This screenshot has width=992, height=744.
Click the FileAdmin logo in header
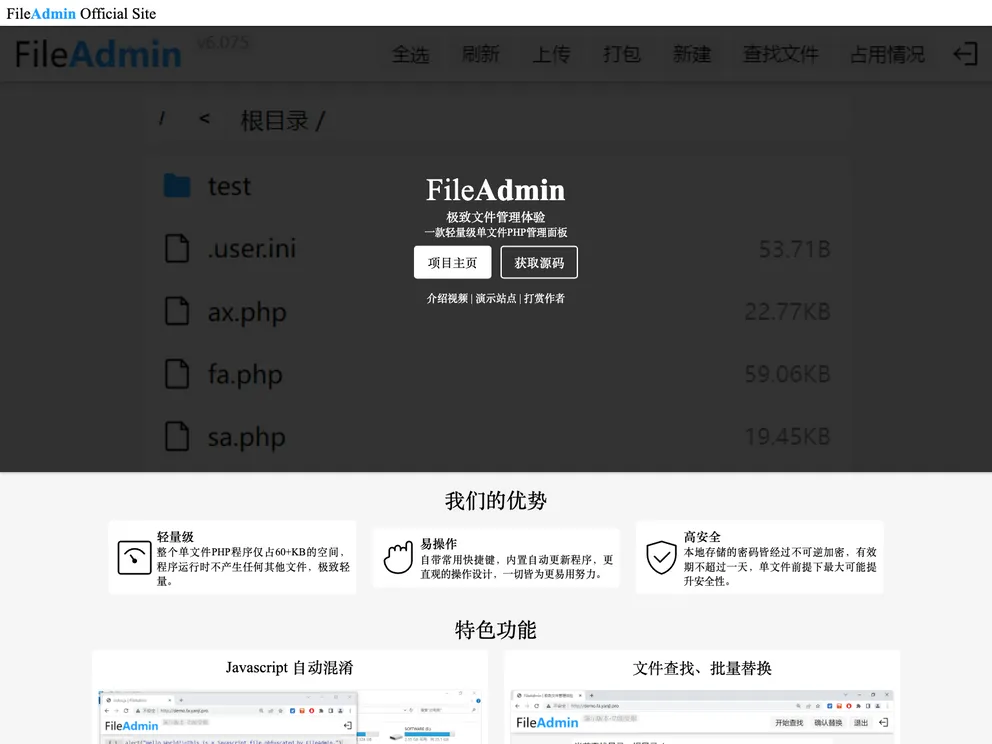[95, 54]
